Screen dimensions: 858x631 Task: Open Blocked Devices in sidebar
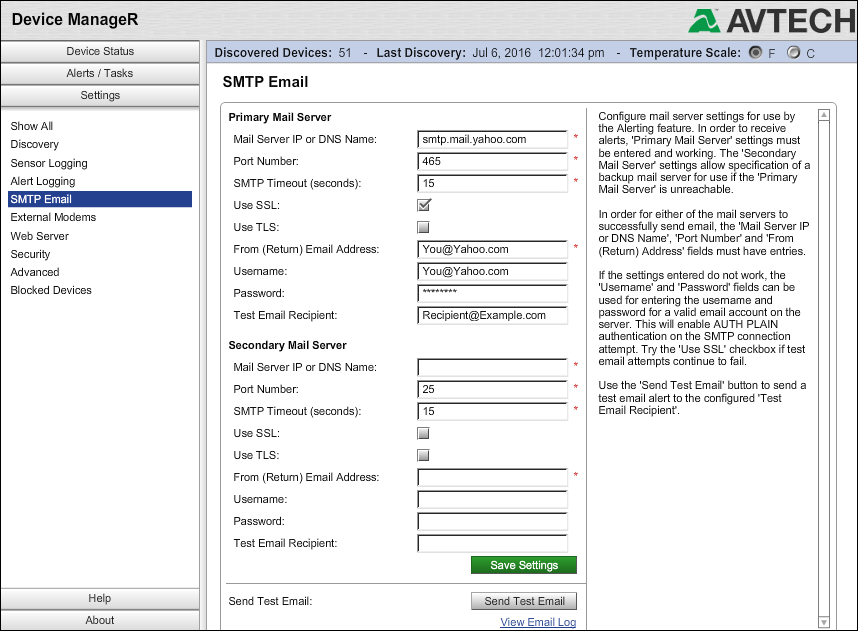51,290
